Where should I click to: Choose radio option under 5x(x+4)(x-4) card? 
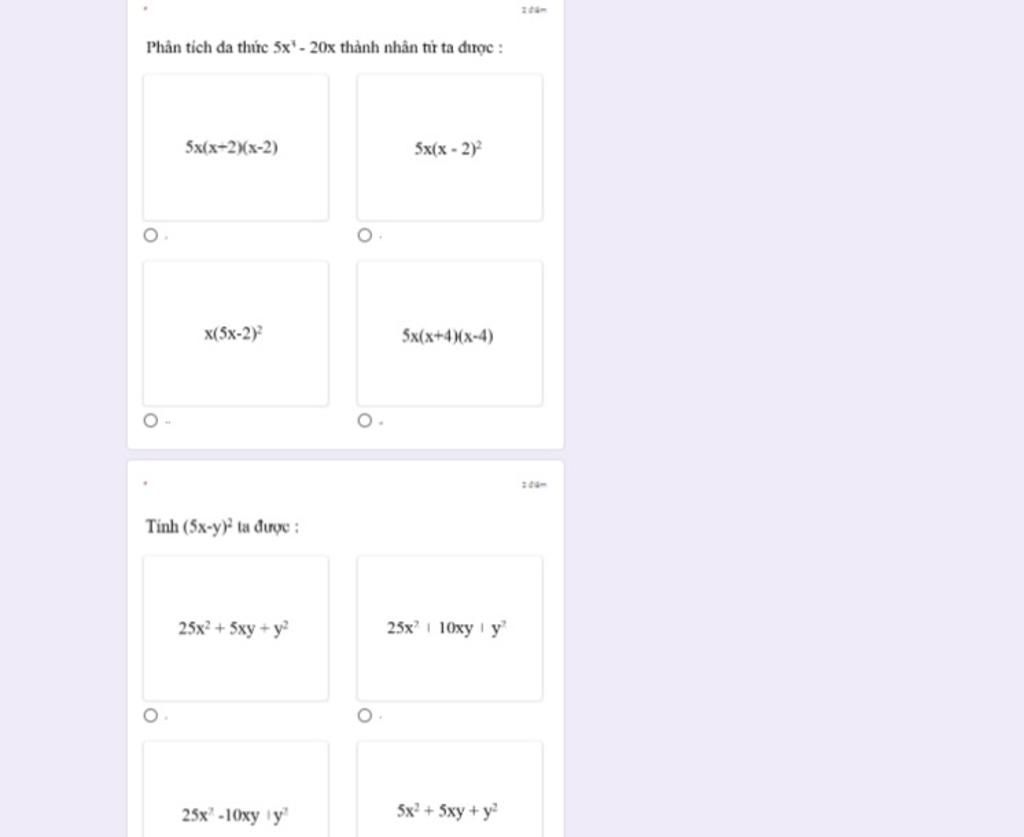tap(365, 420)
